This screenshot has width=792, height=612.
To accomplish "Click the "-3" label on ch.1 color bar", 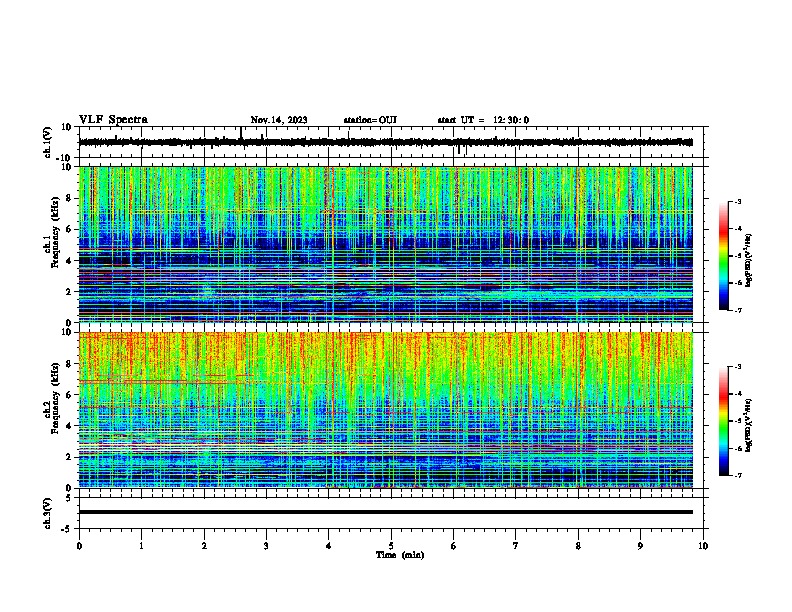I will pyautogui.click(x=737, y=202).
